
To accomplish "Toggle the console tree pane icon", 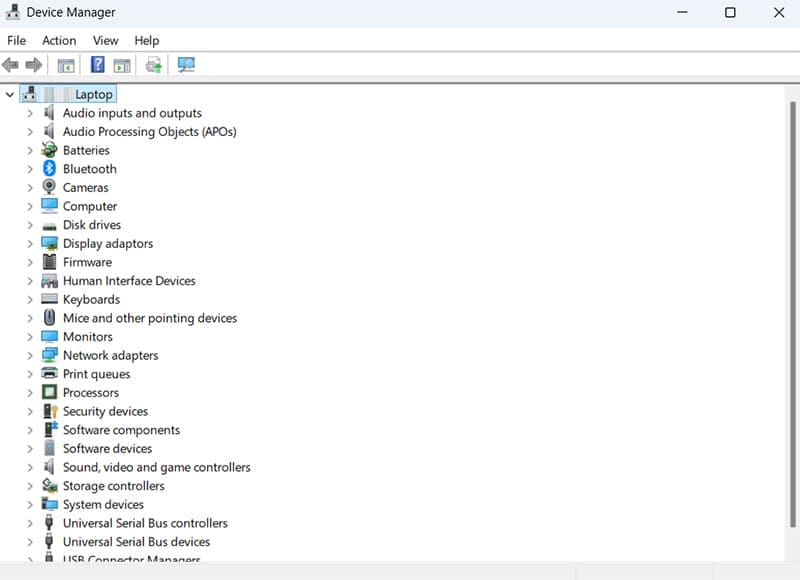I will [66, 64].
